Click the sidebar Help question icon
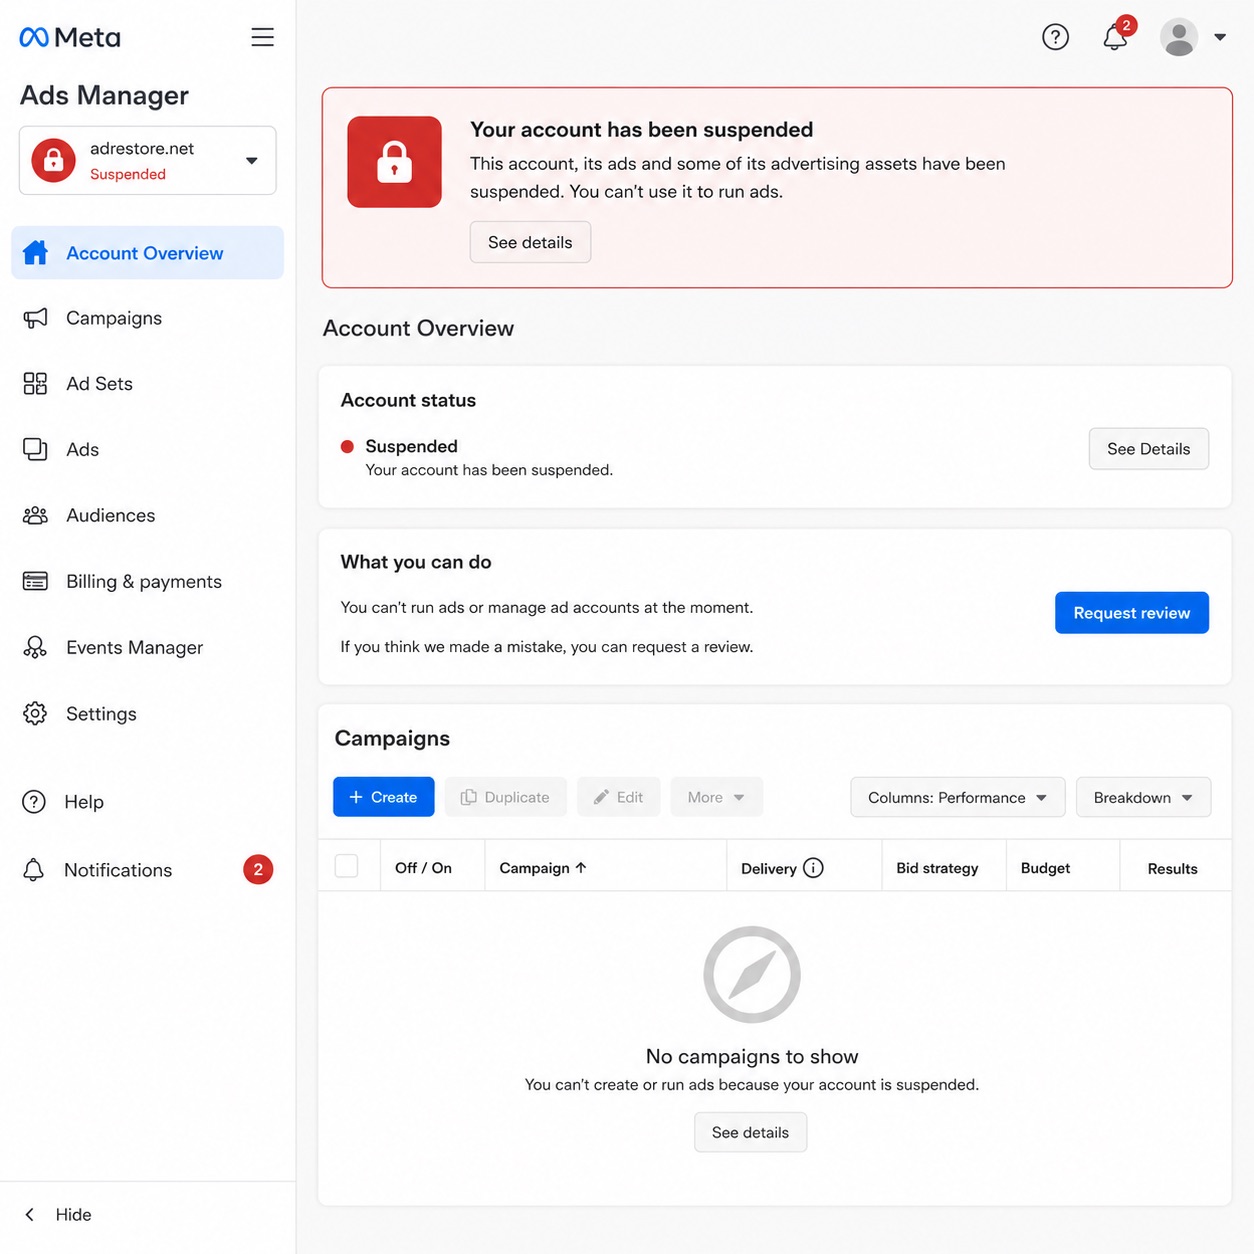Screen dimensions: 1254x1254 pos(34,802)
